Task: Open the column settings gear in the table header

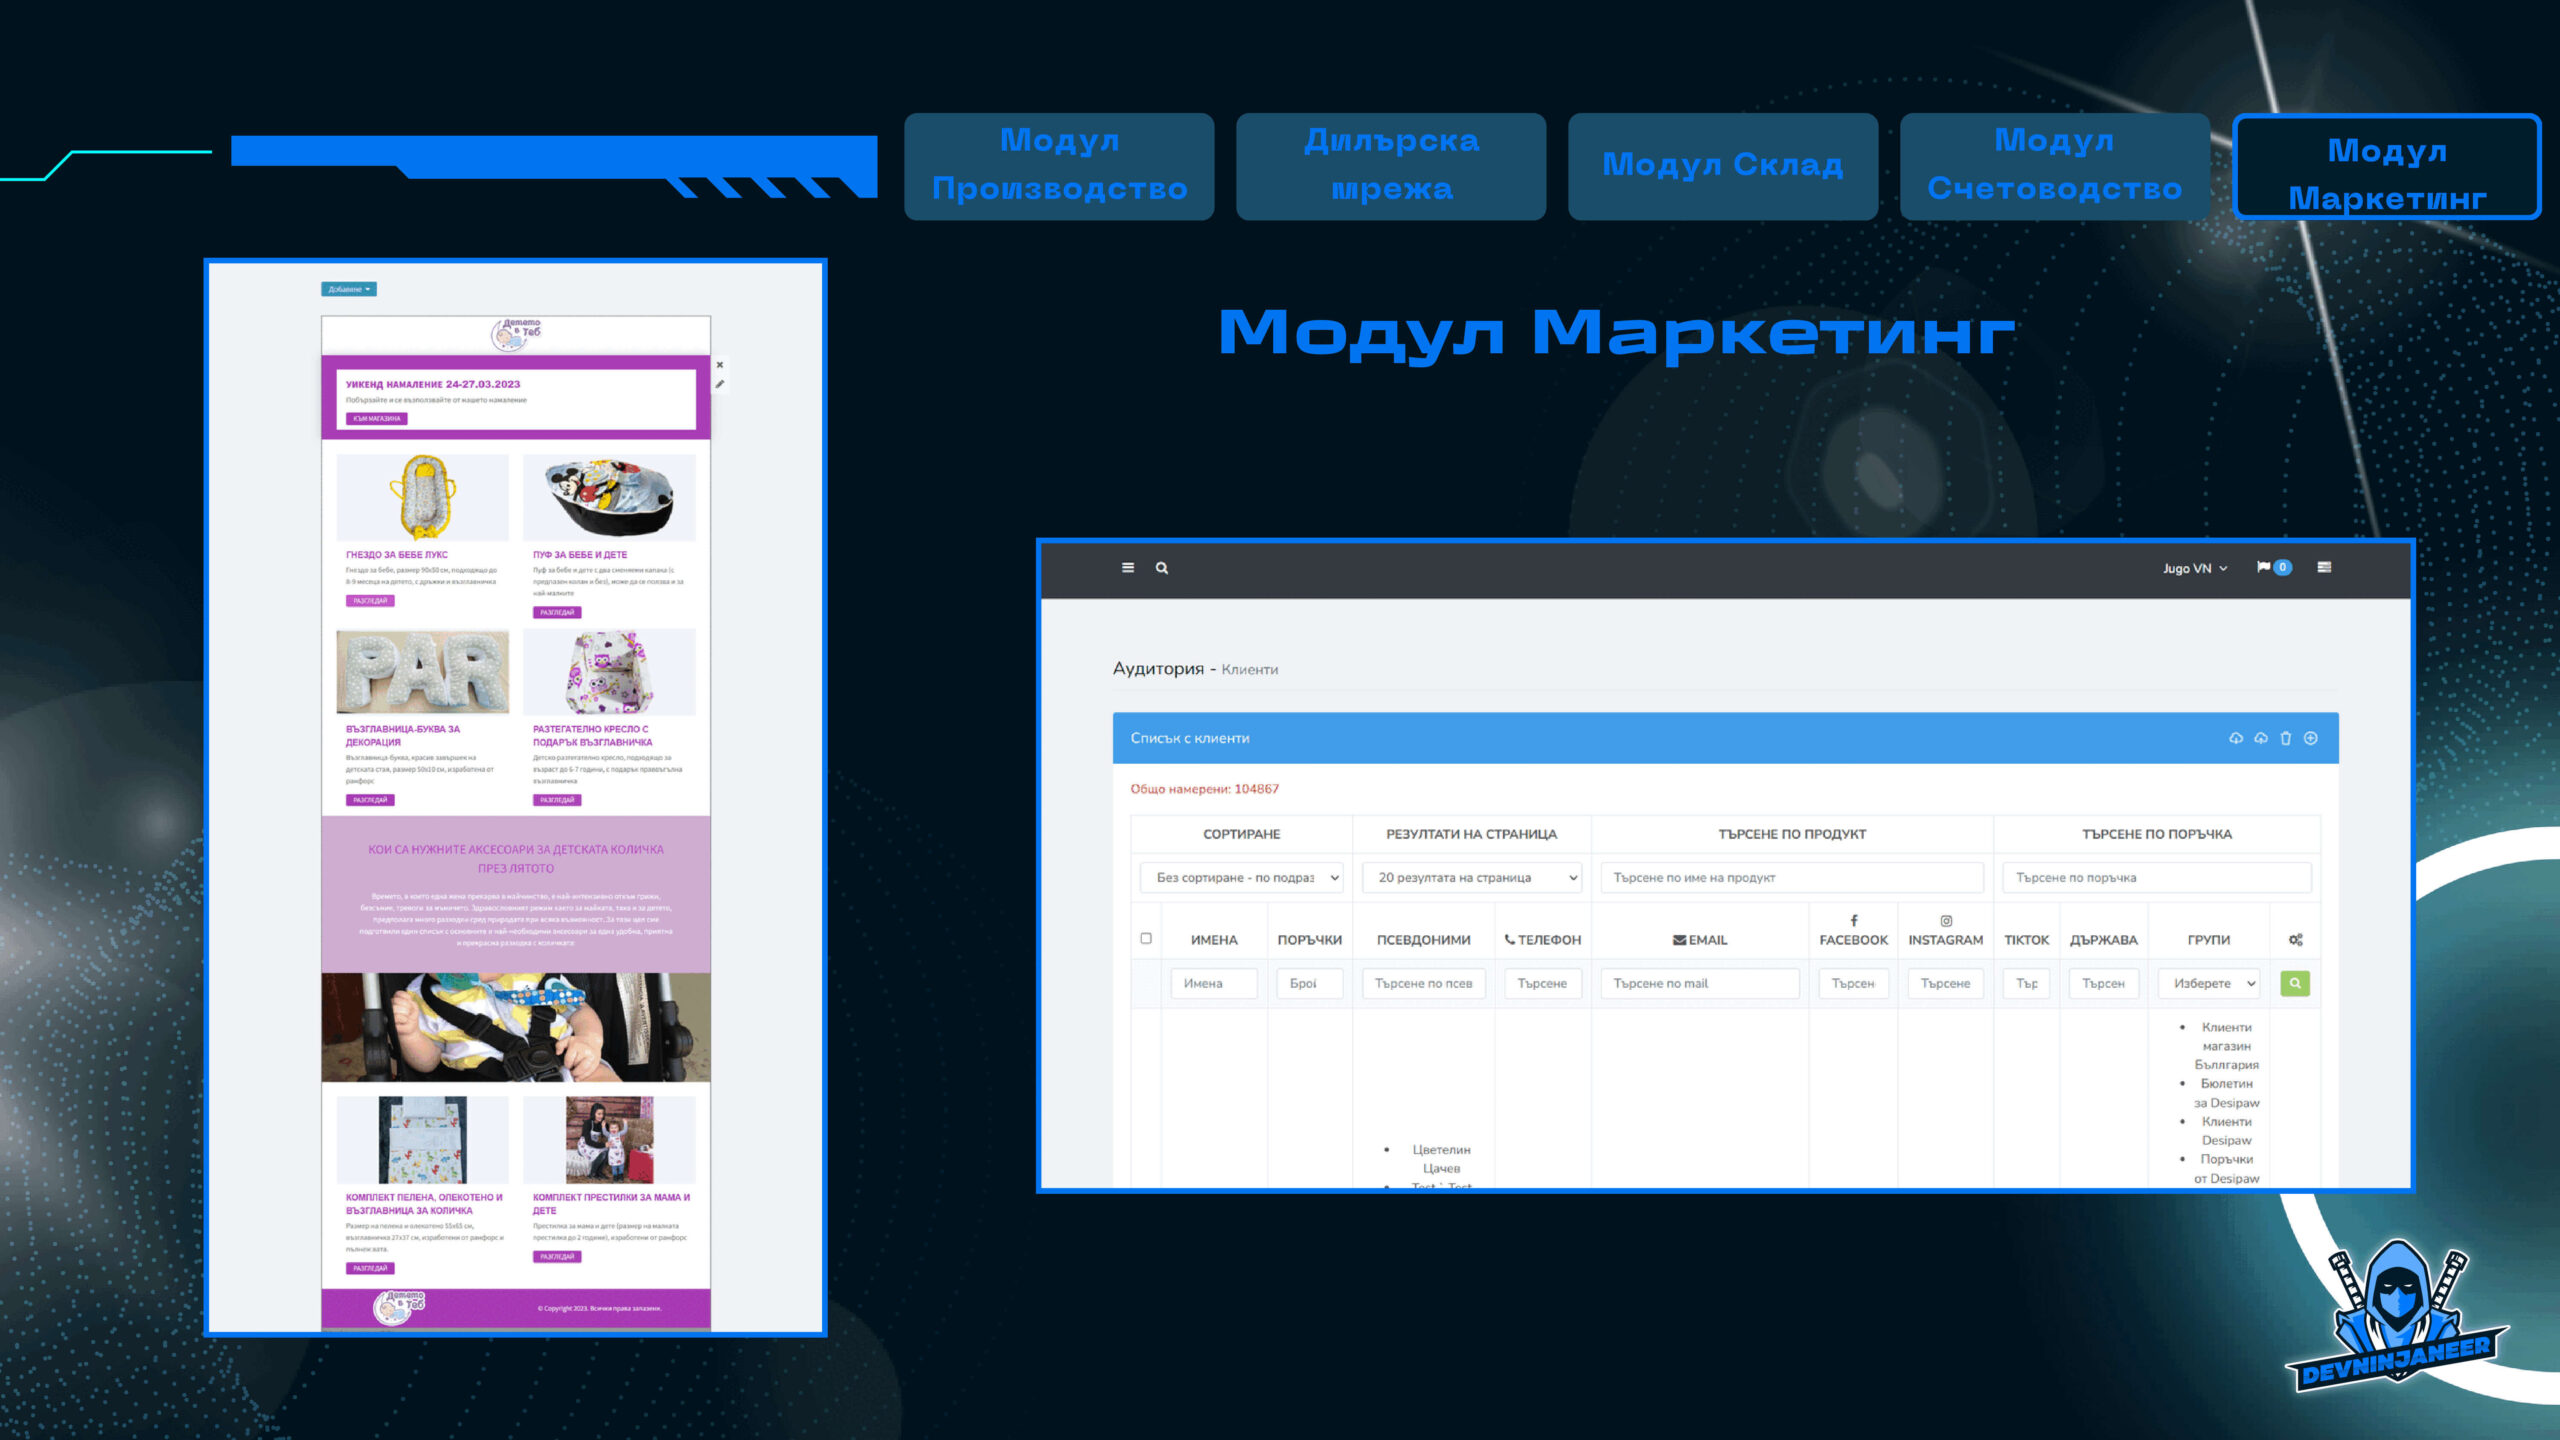Action: click(2295, 939)
